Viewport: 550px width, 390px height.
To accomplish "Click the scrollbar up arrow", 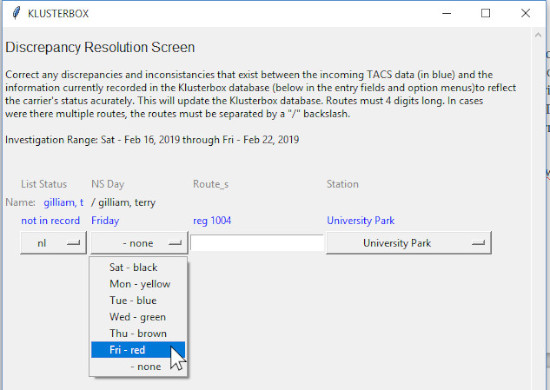I will [x=538, y=35].
